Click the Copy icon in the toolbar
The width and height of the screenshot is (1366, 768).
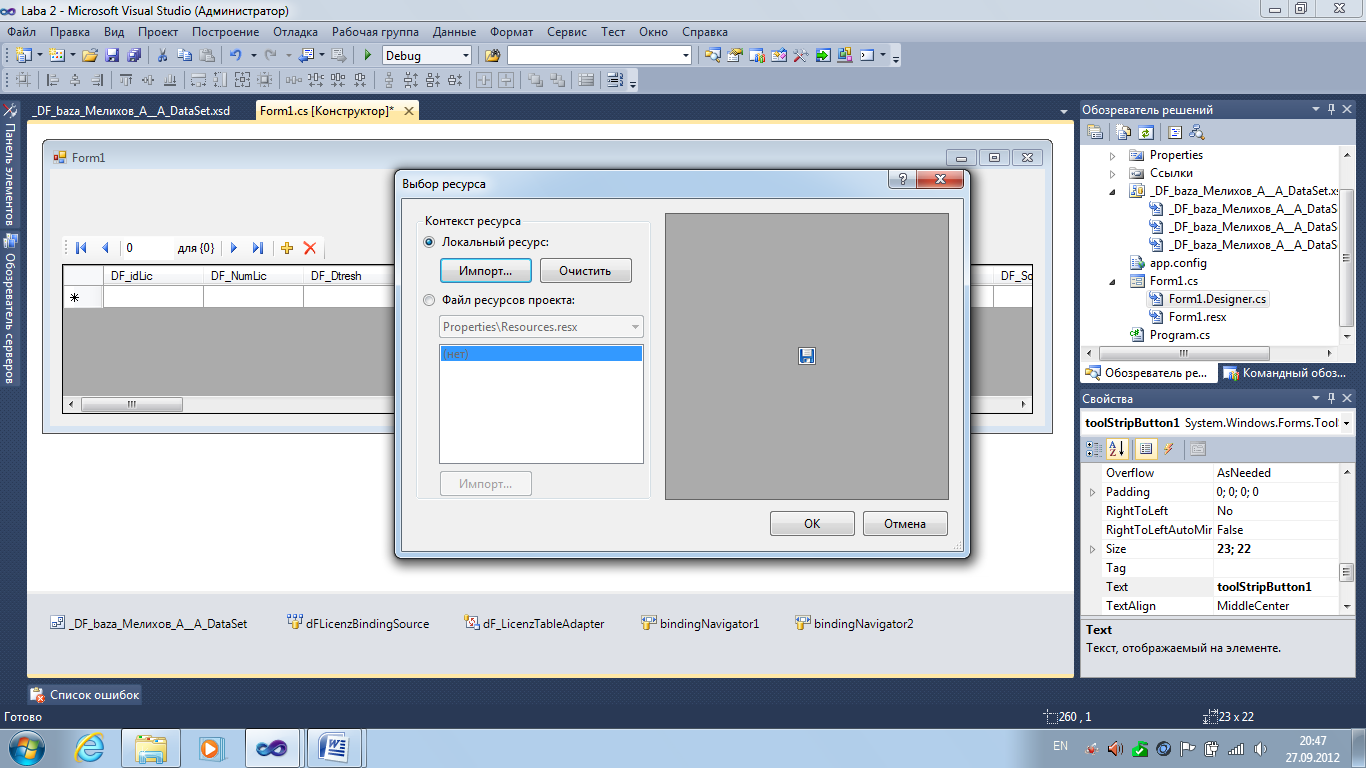coord(184,56)
